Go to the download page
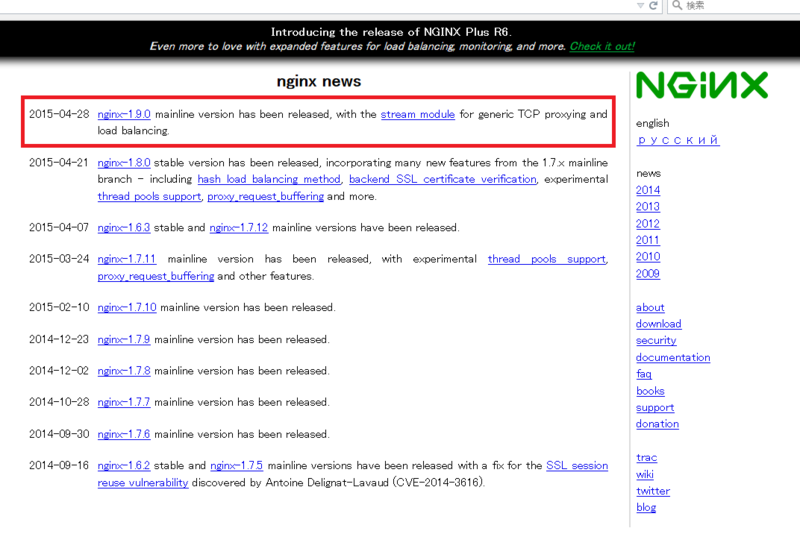800x534 pixels. pyautogui.click(x=659, y=324)
